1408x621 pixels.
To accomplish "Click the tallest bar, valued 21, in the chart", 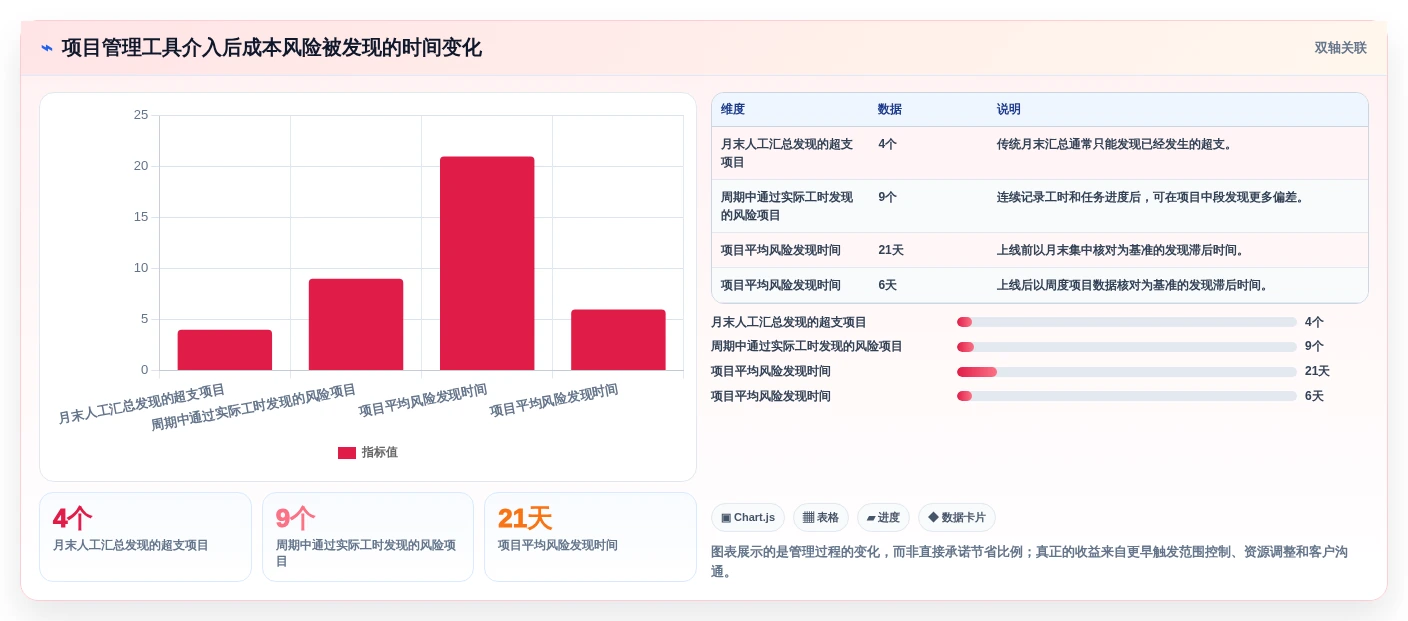I will pyautogui.click(x=487, y=263).
